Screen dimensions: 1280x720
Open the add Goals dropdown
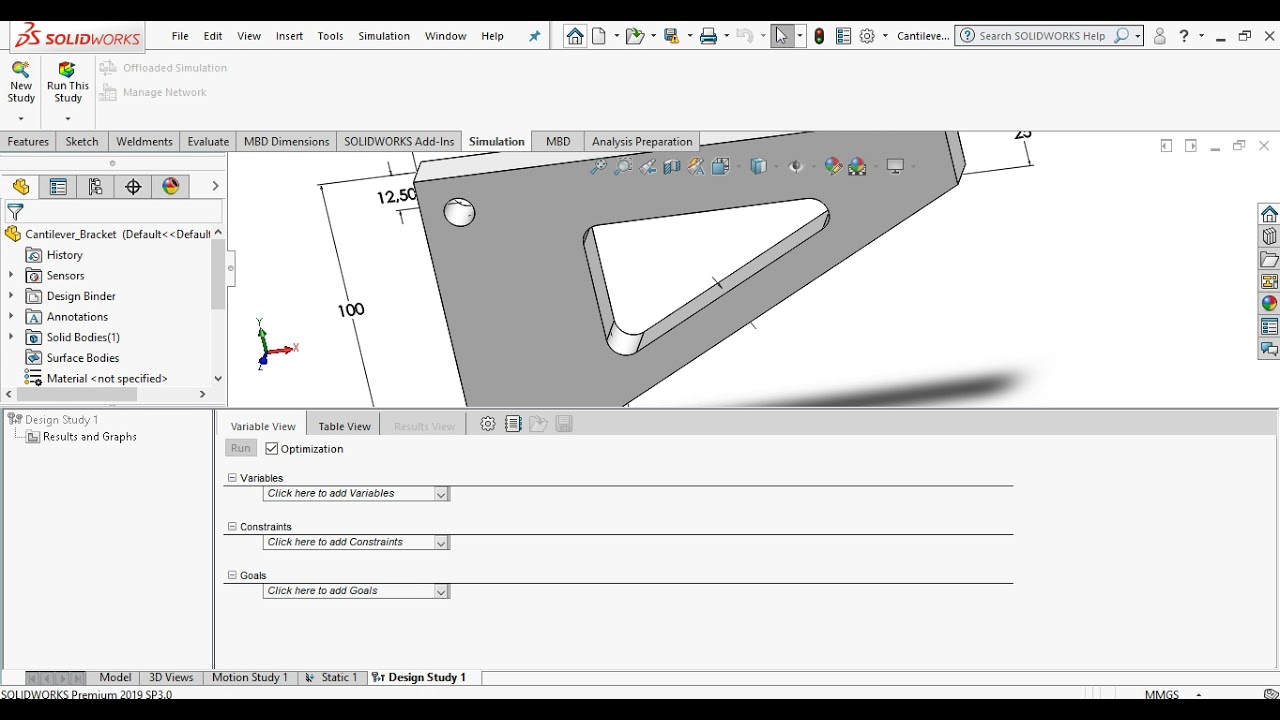441,592
